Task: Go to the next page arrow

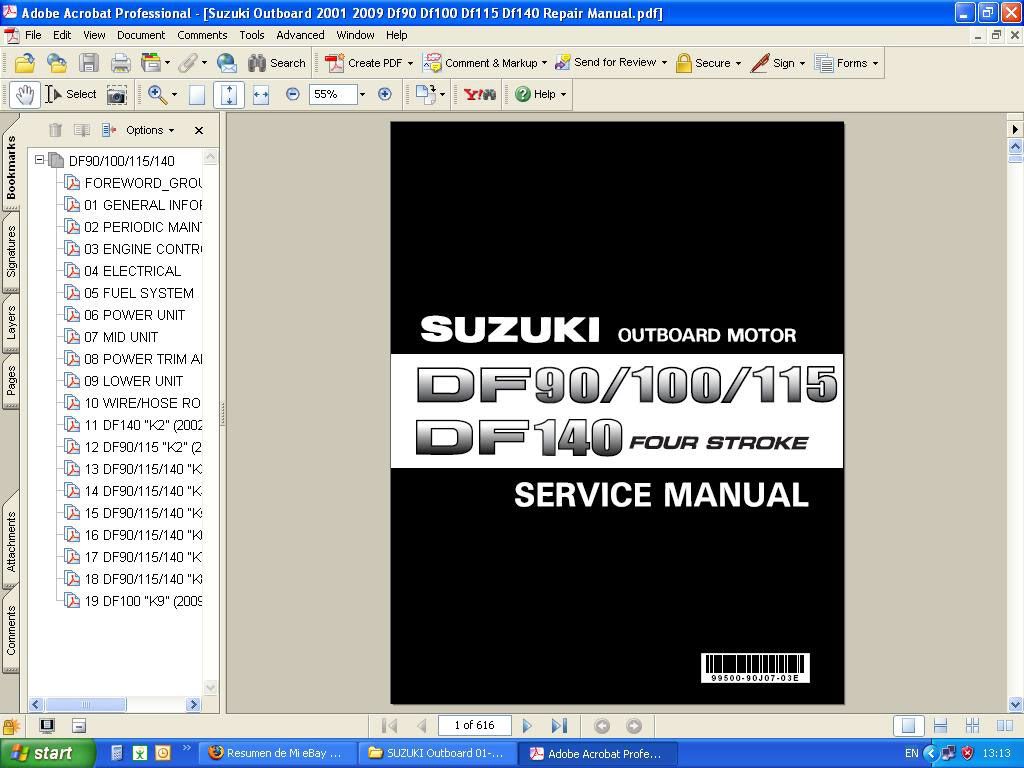Action: point(527,726)
